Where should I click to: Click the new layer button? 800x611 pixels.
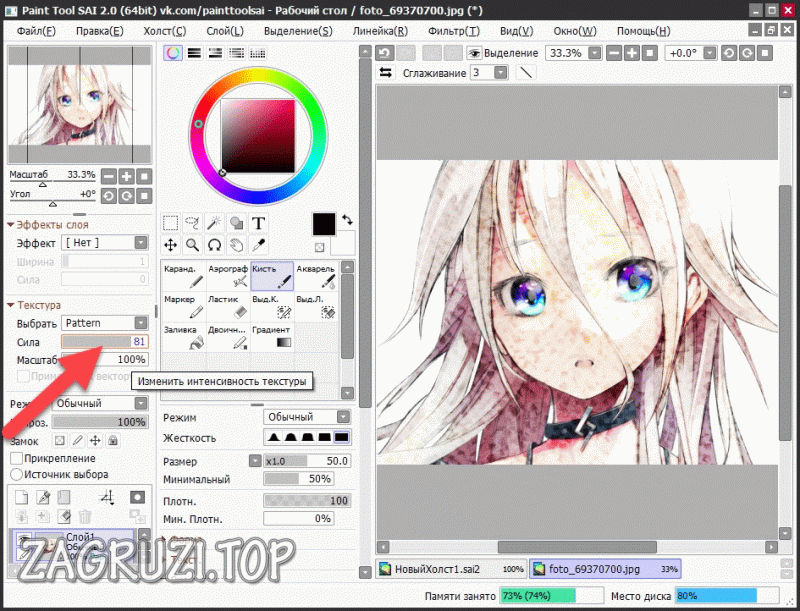coord(21,497)
